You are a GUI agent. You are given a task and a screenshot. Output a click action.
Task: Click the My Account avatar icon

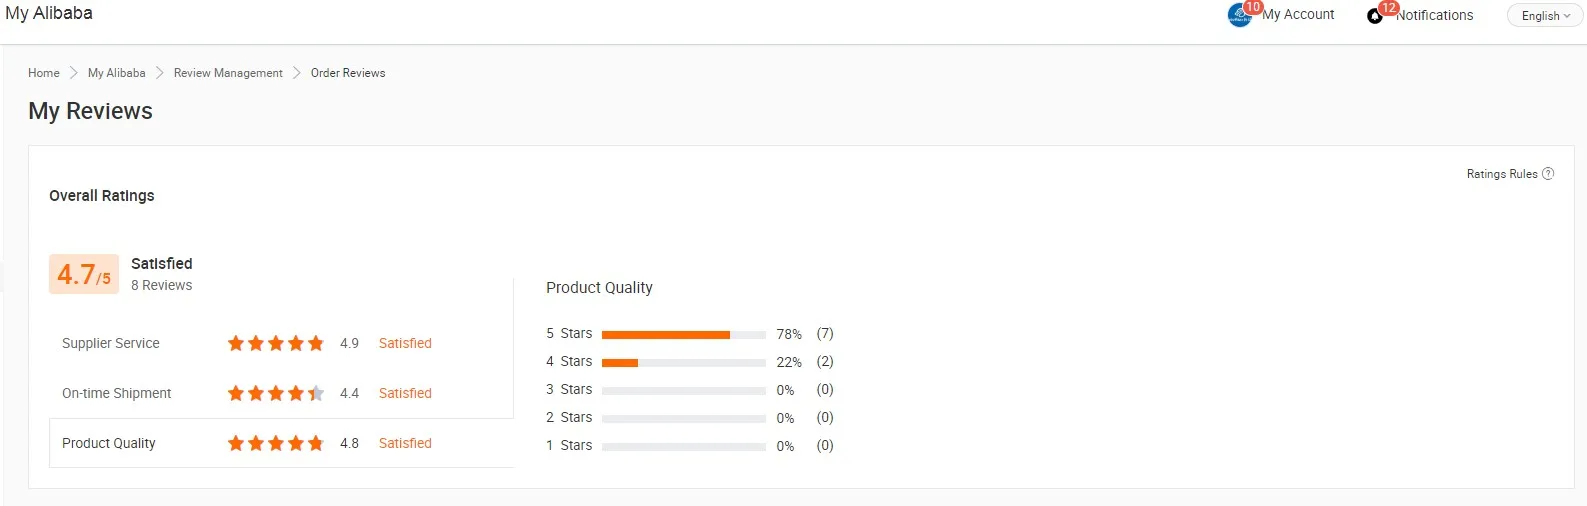point(1239,16)
